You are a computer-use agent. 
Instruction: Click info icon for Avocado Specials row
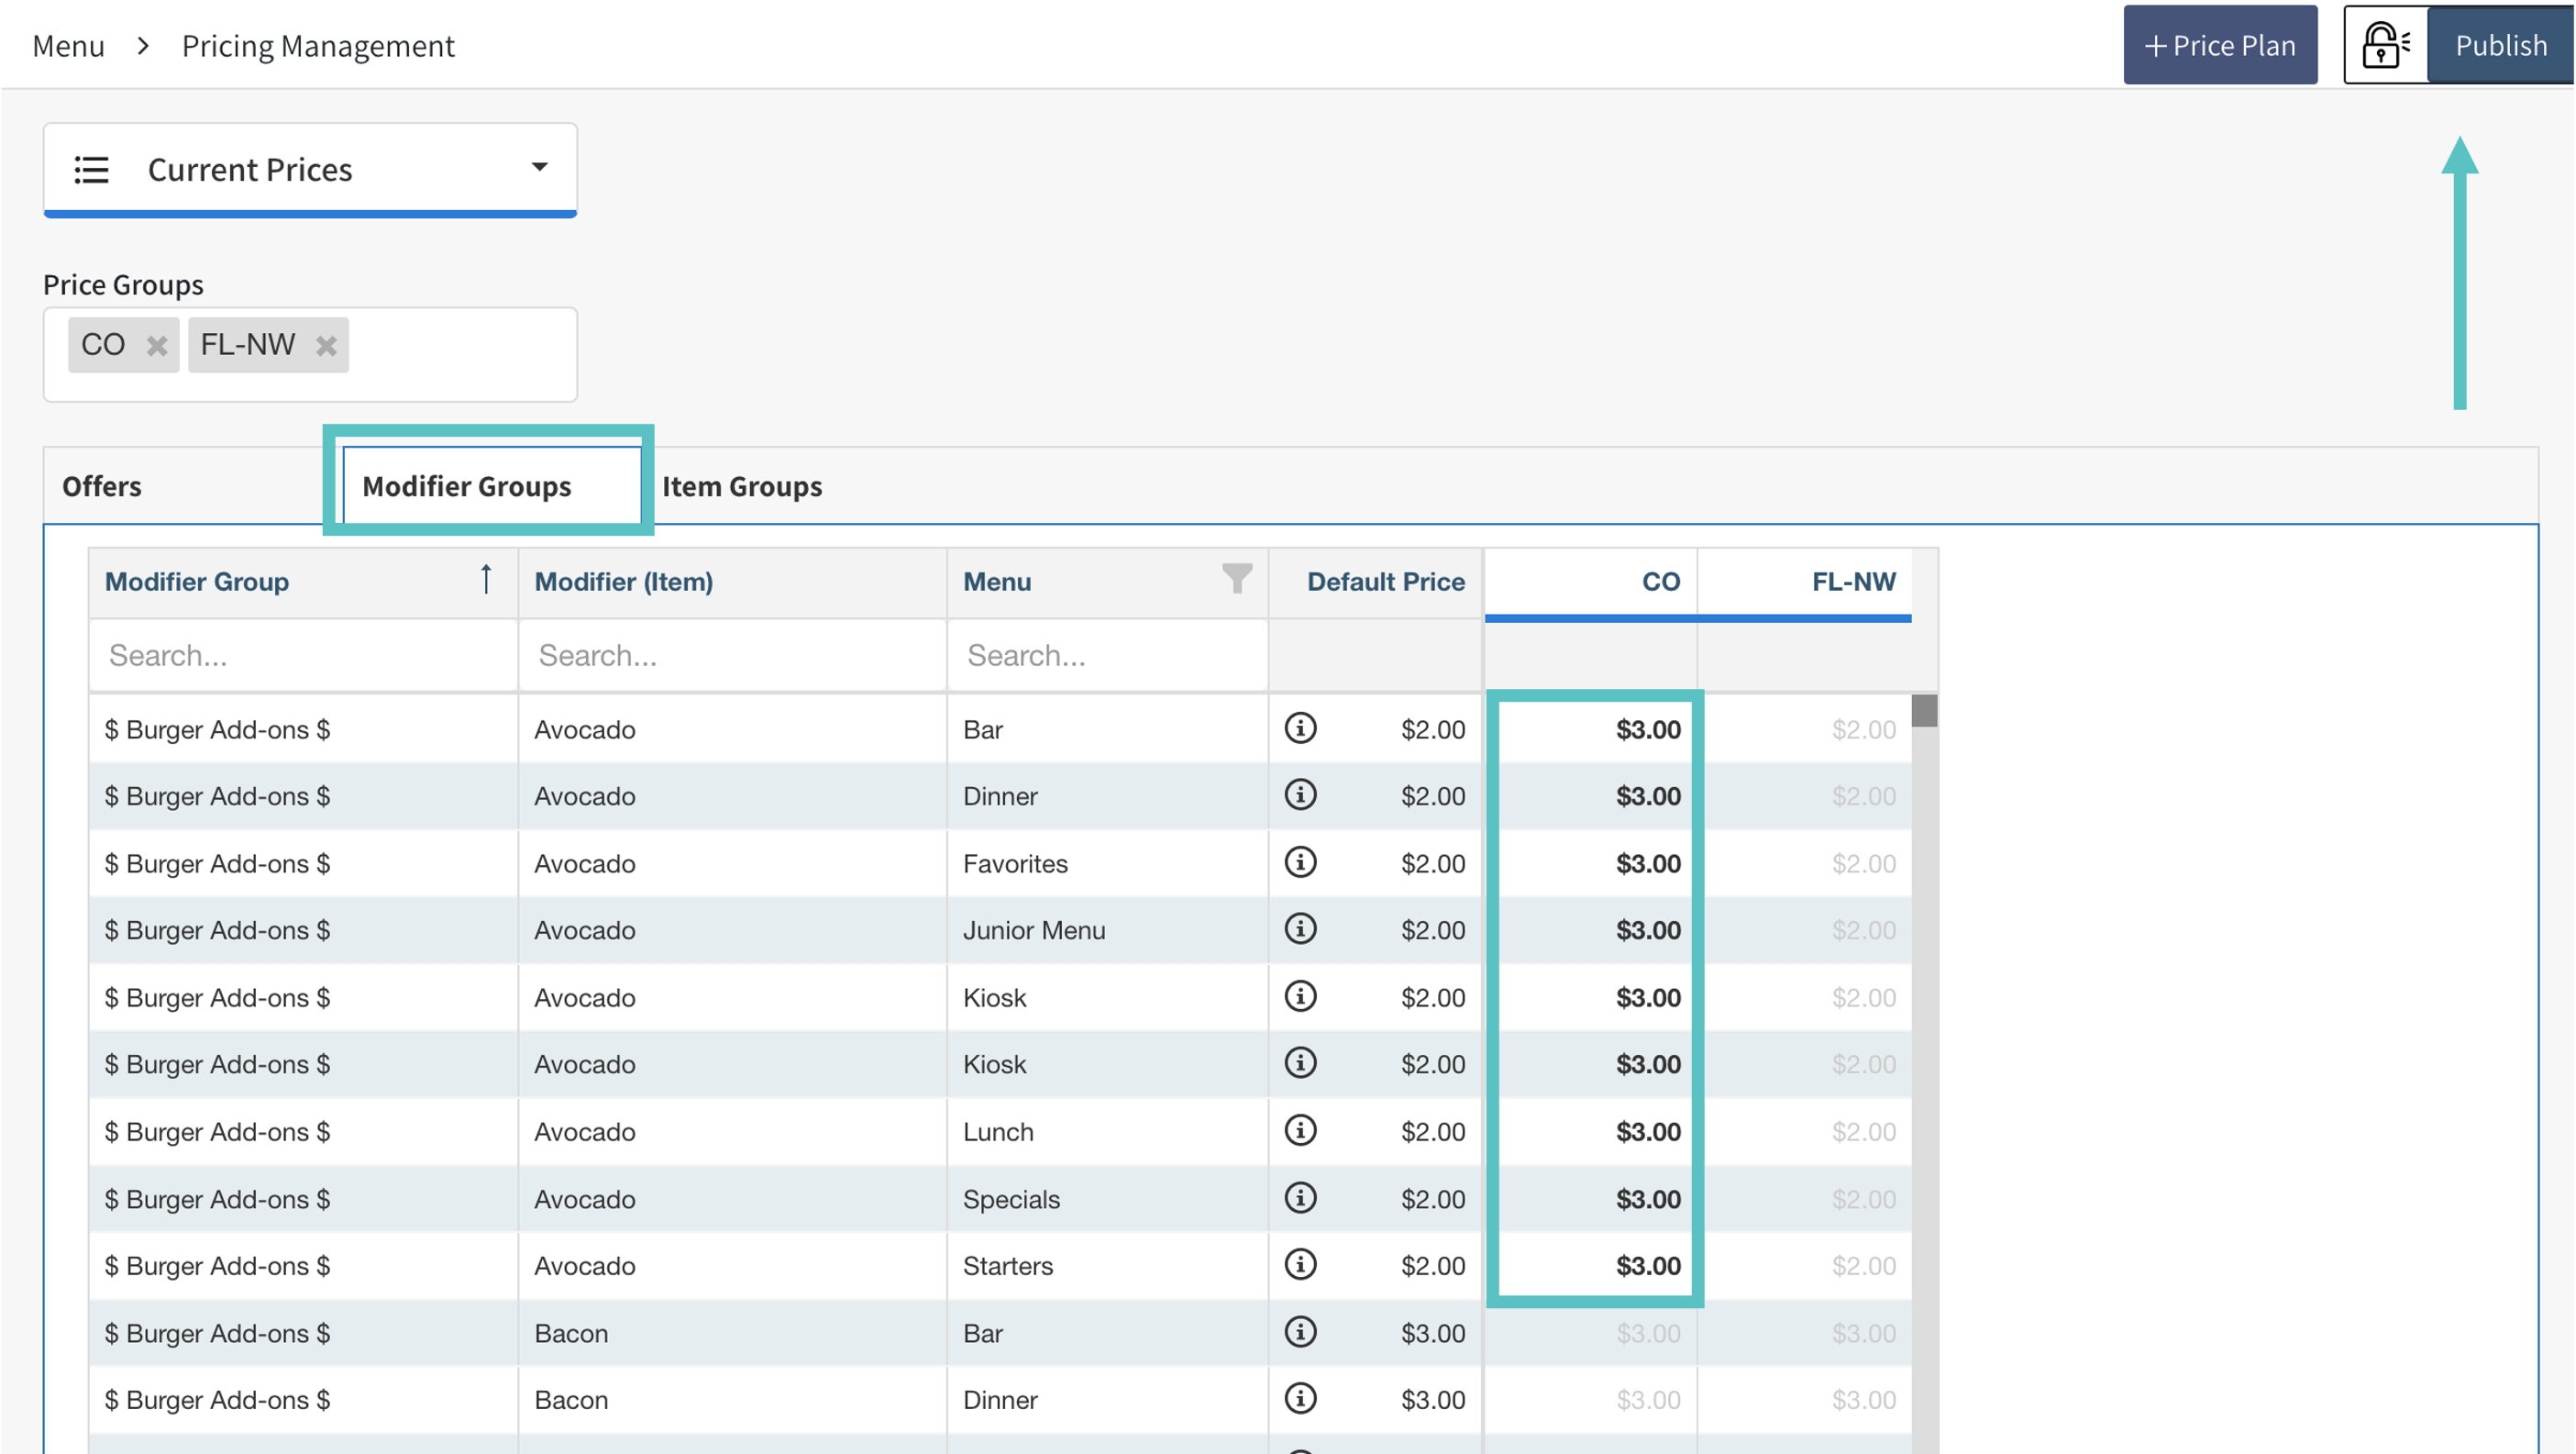click(1300, 1198)
